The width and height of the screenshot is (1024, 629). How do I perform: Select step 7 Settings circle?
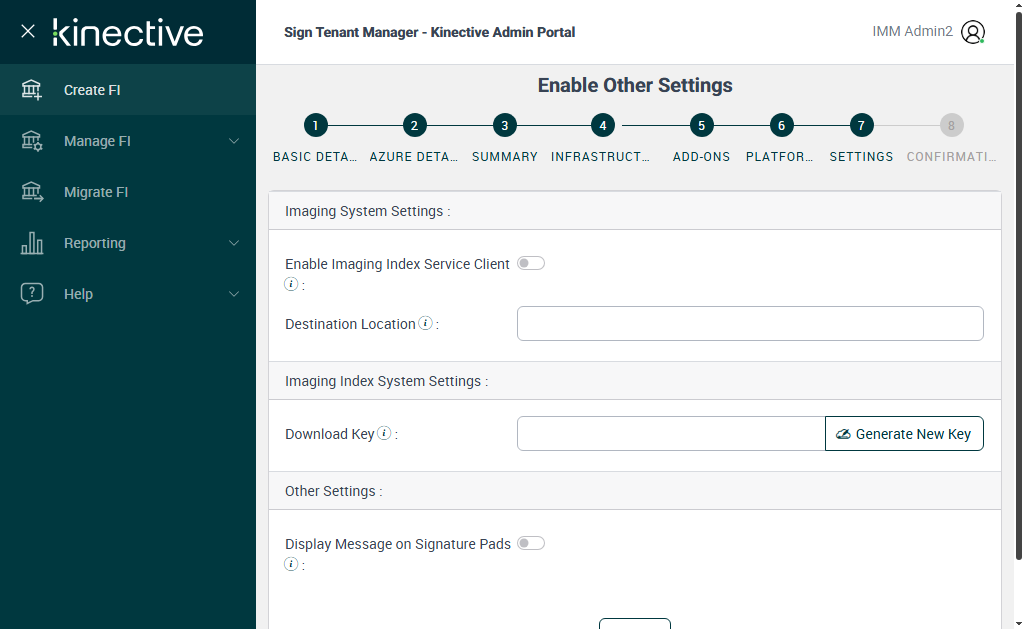coord(861,125)
